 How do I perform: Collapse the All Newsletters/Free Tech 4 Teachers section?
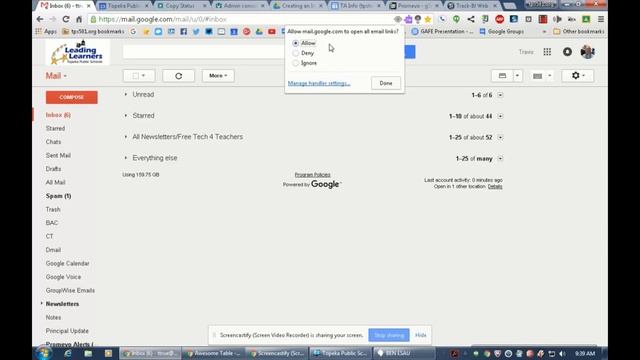pos(126,137)
